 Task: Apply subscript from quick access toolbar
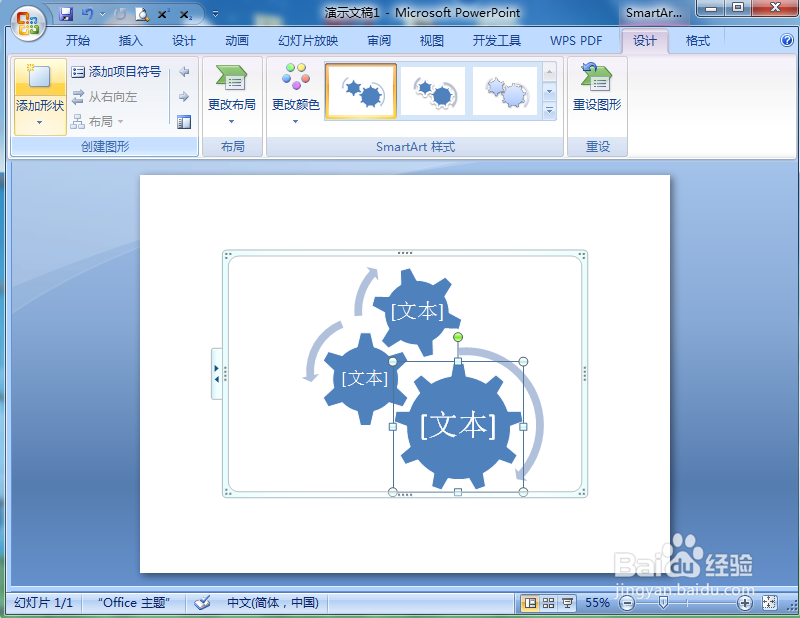coord(186,15)
